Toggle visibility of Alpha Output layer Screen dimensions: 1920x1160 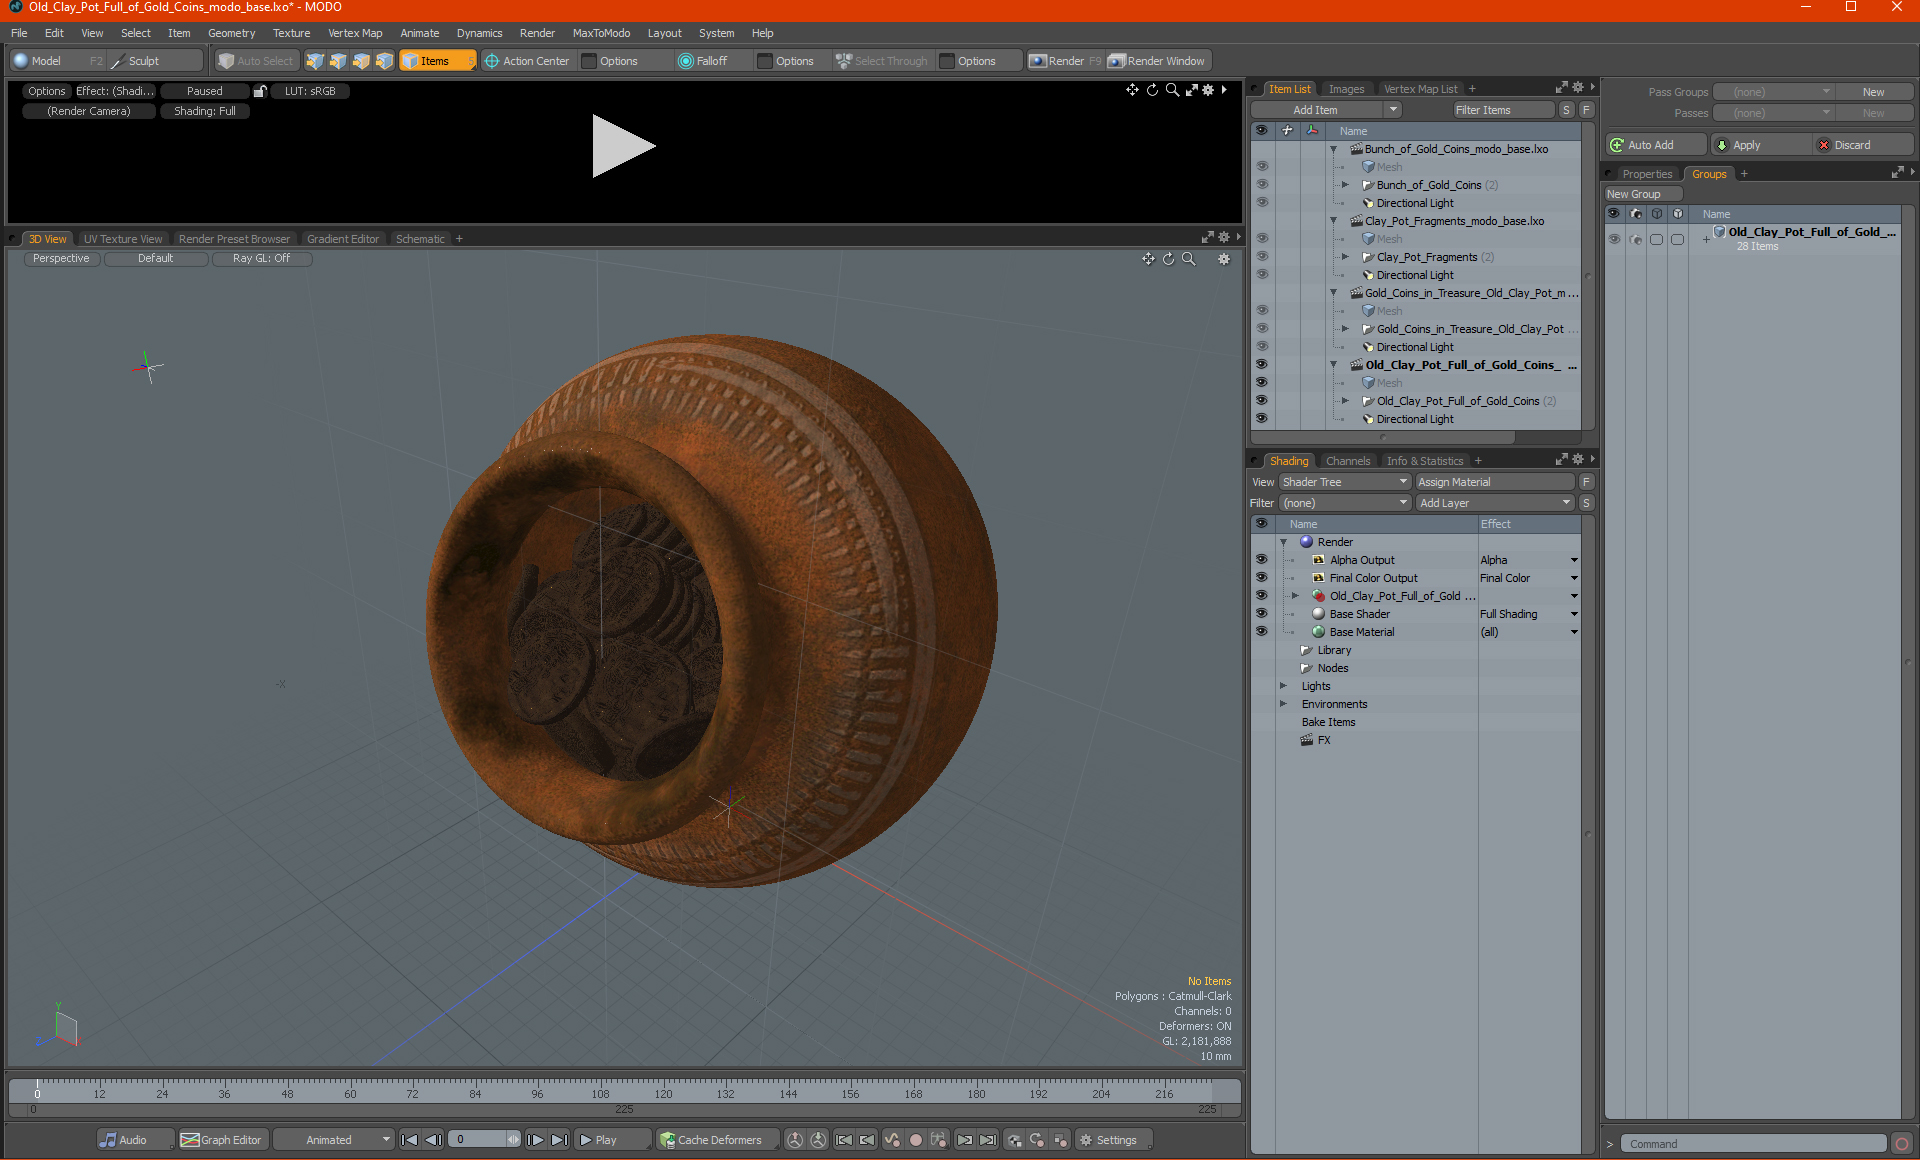(x=1261, y=560)
